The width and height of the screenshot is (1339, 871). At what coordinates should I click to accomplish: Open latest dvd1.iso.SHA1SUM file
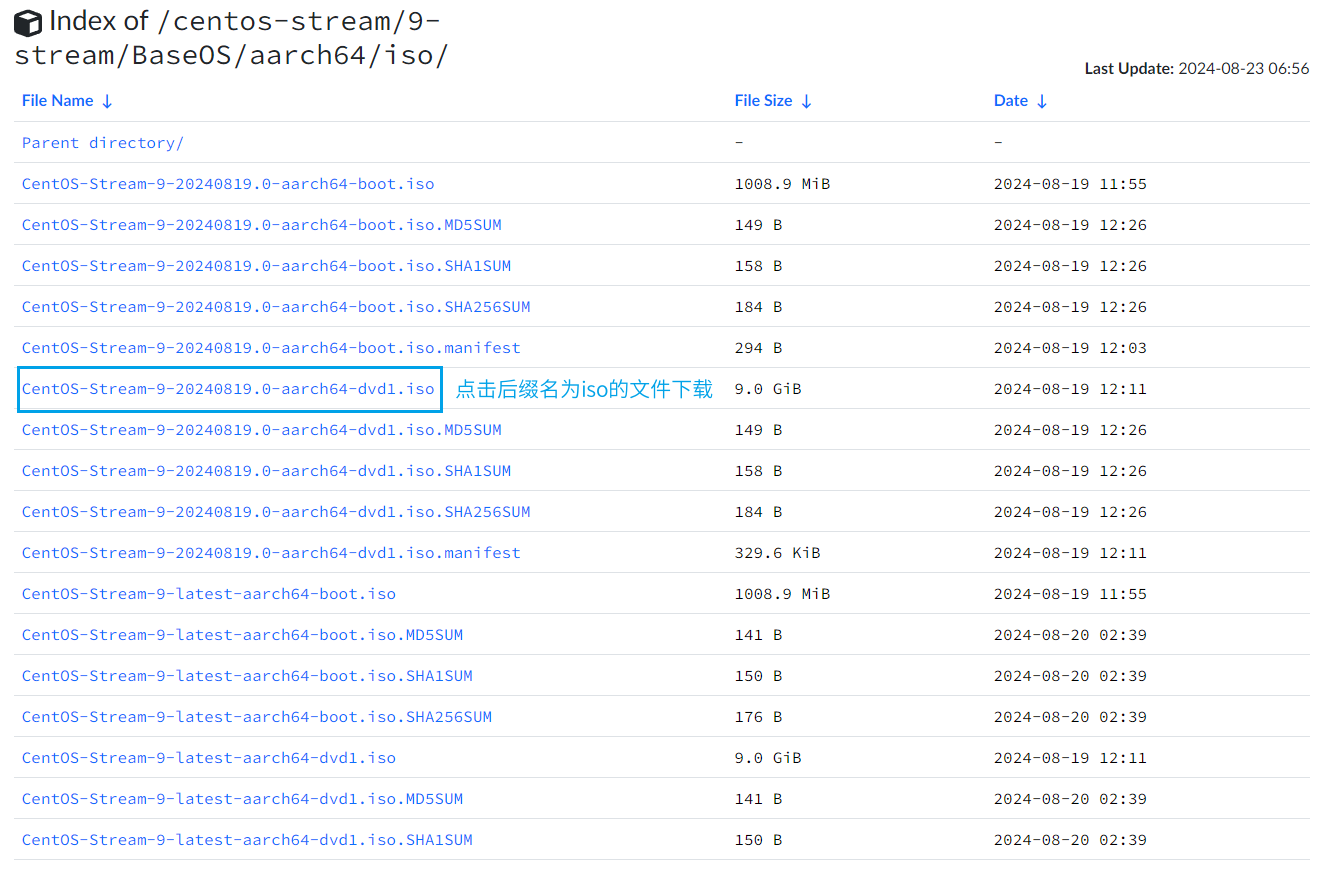point(247,840)
